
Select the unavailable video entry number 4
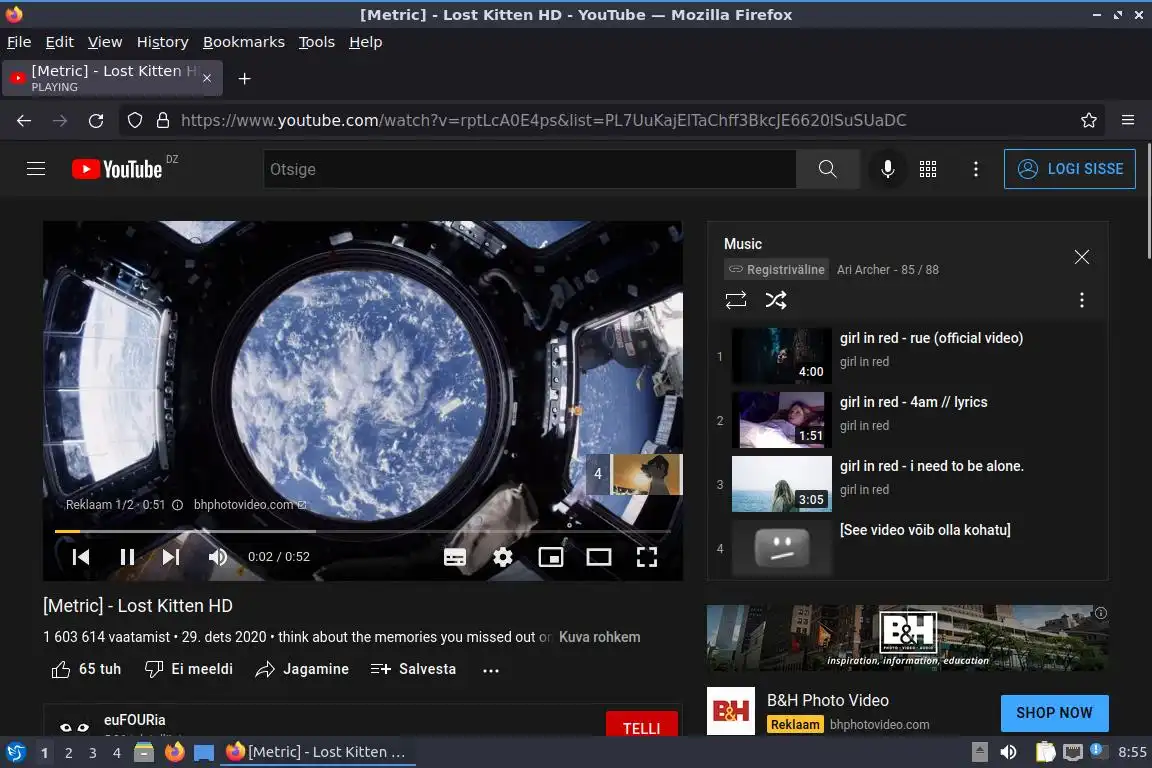pos(907,548)
